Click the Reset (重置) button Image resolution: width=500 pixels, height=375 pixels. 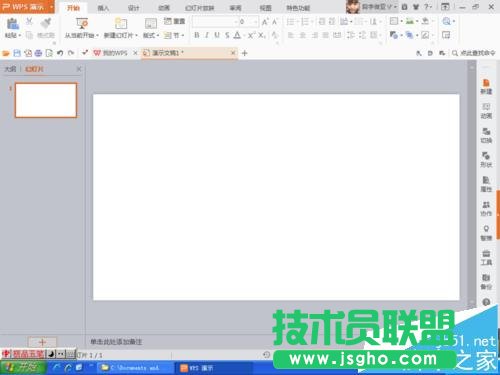coord(174,21)
